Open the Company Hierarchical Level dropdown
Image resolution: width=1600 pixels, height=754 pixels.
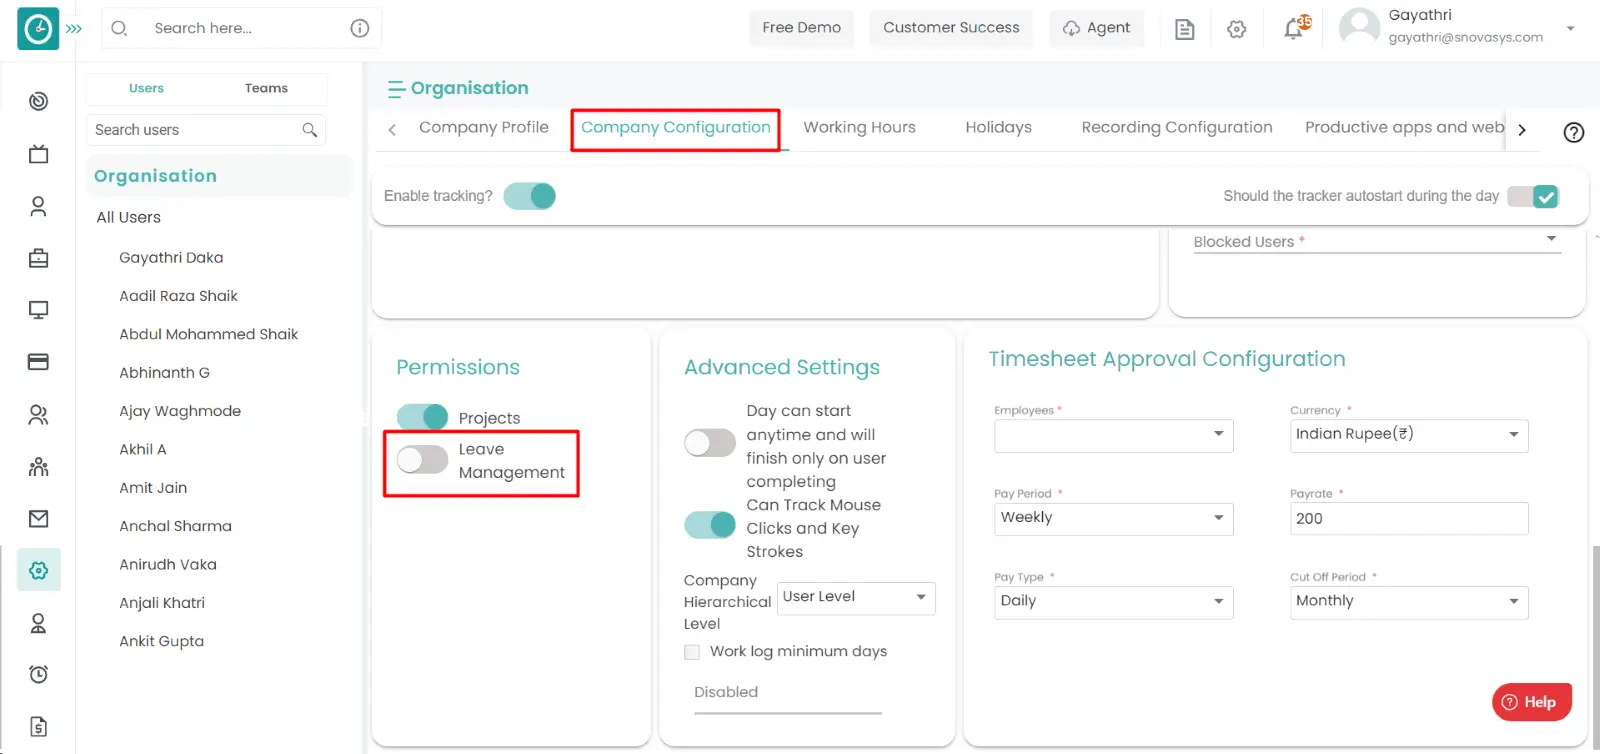[x=856, y=597]
